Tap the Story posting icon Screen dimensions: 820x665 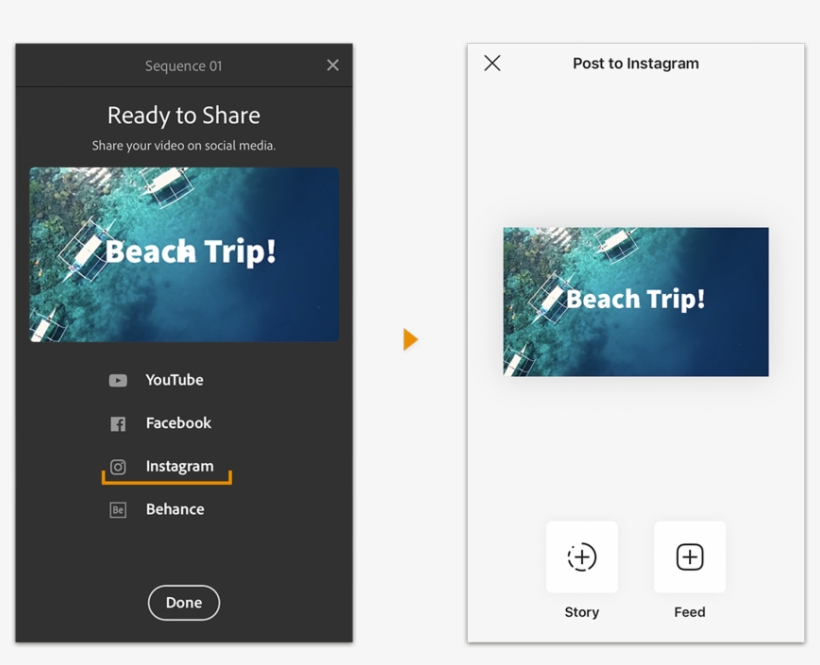click(x=581, y=557)
